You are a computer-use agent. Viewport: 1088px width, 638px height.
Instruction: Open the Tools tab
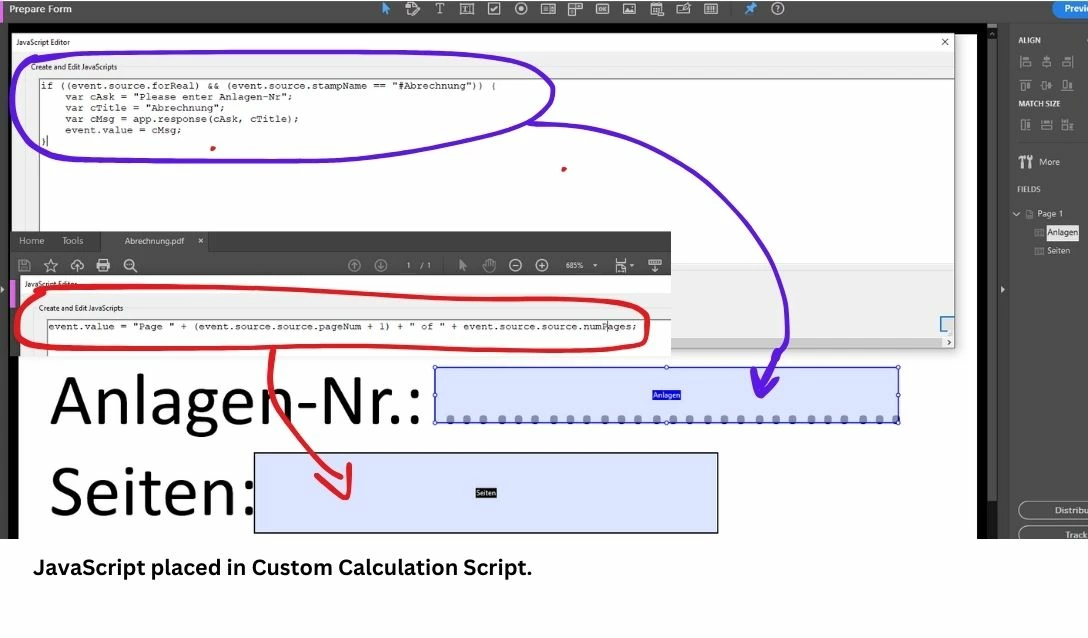point(72,241)
